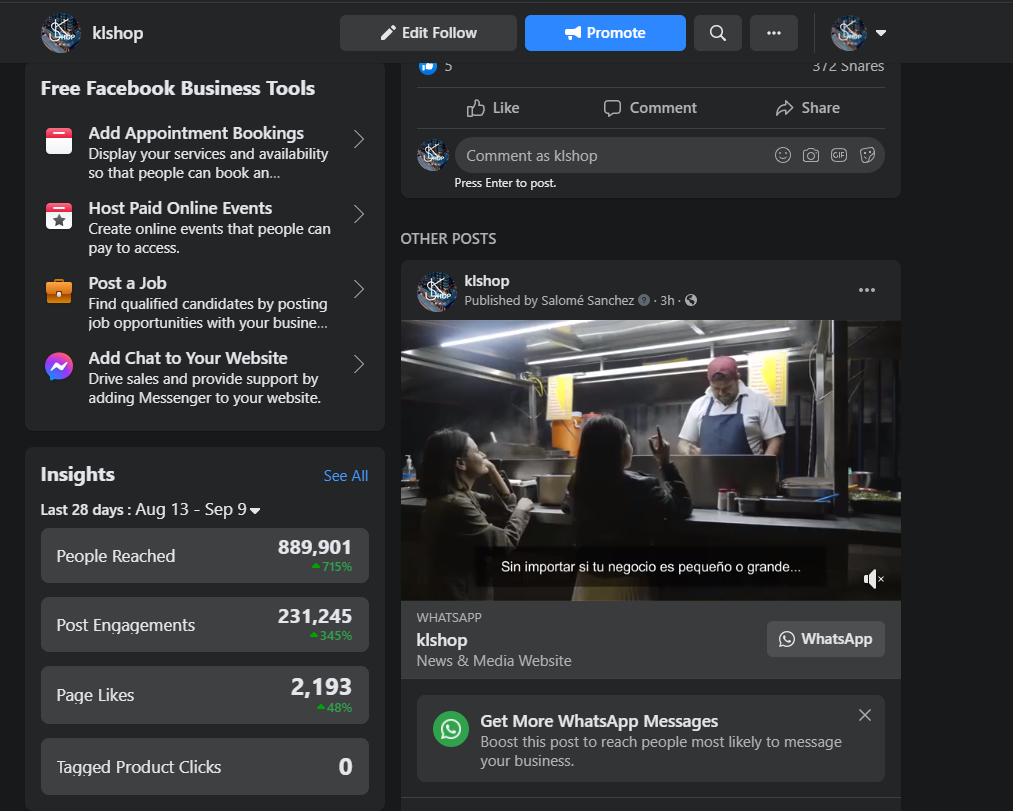This screenshot has height=811, width=1013.
Task: Open the three-dots page menu in header
Action: click(774, 33)
